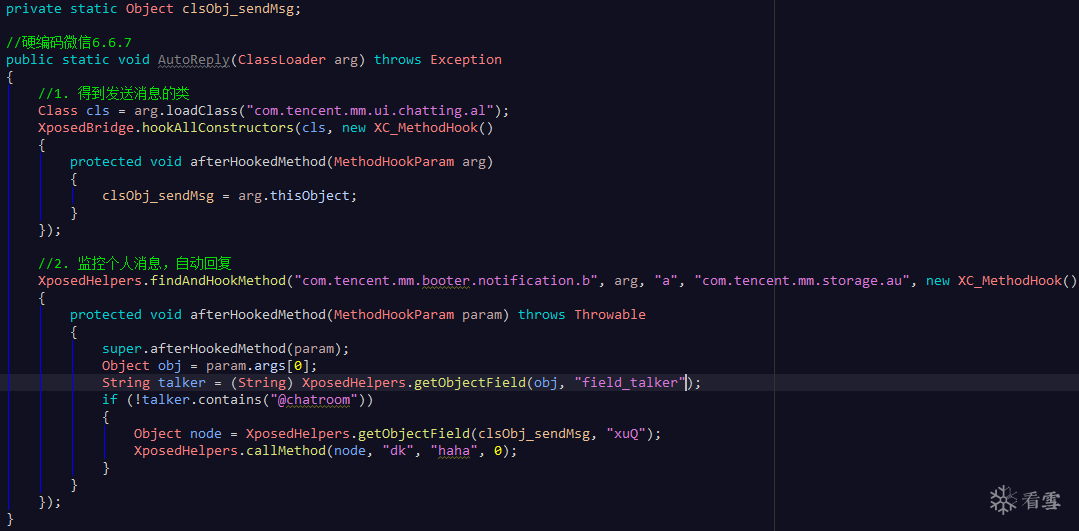Click the comment 1. 得到发送消息的类
The width and height of the screenshot is (1079, 531).
(114, 94)
